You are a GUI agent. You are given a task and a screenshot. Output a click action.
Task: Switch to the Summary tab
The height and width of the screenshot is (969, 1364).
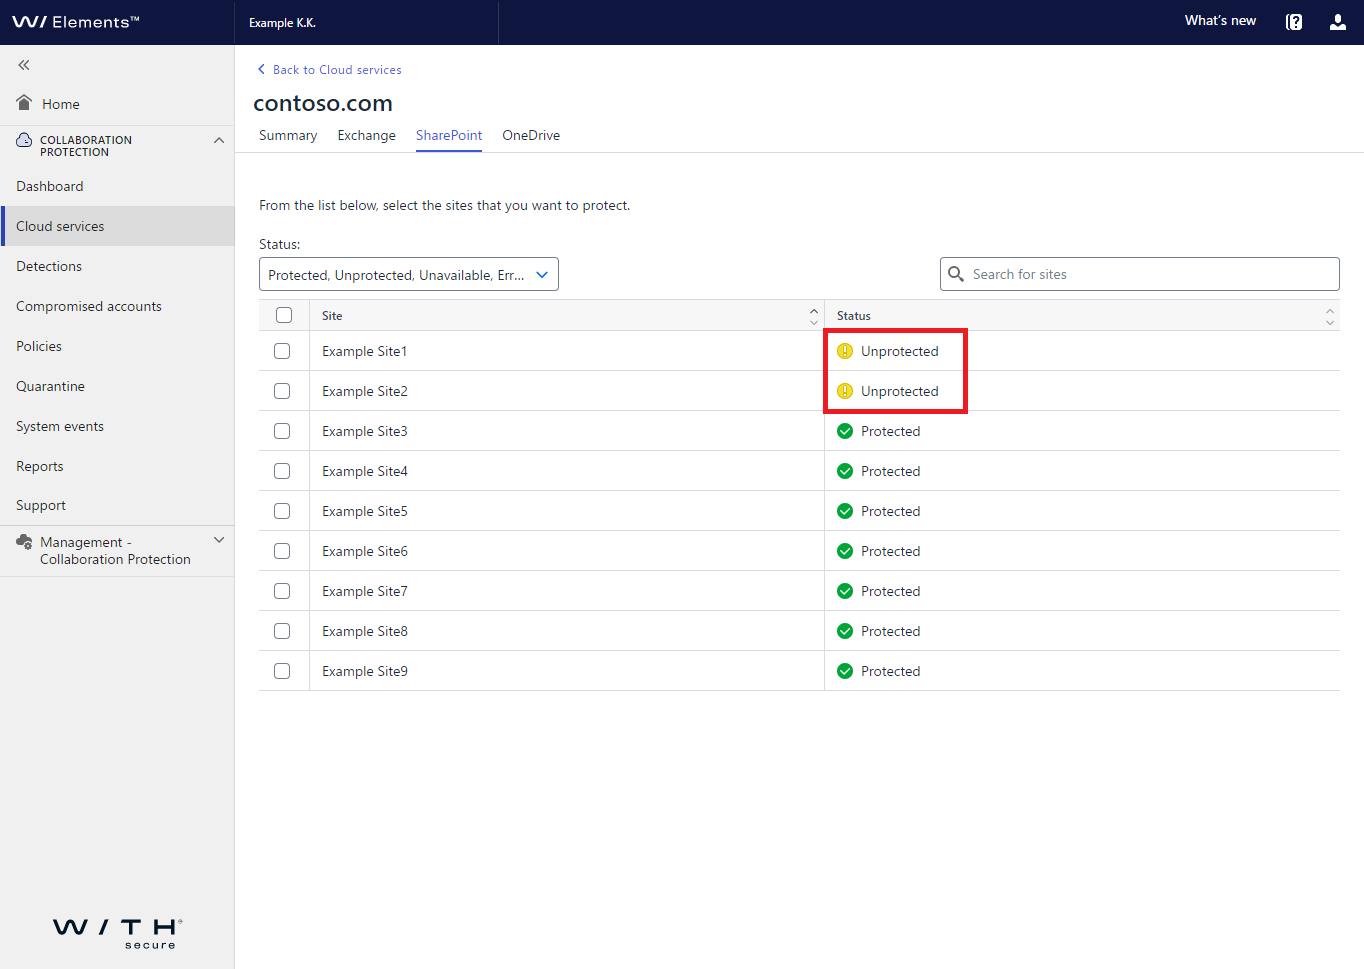tap(288, 136)
